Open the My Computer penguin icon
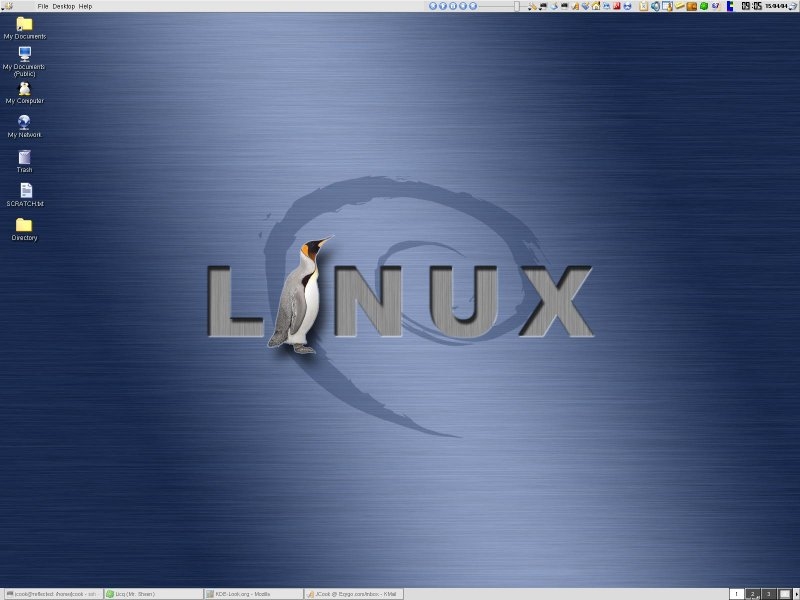The height and width of the screenshot is (600, 800). pyautogui.click(x=24, y=89)
